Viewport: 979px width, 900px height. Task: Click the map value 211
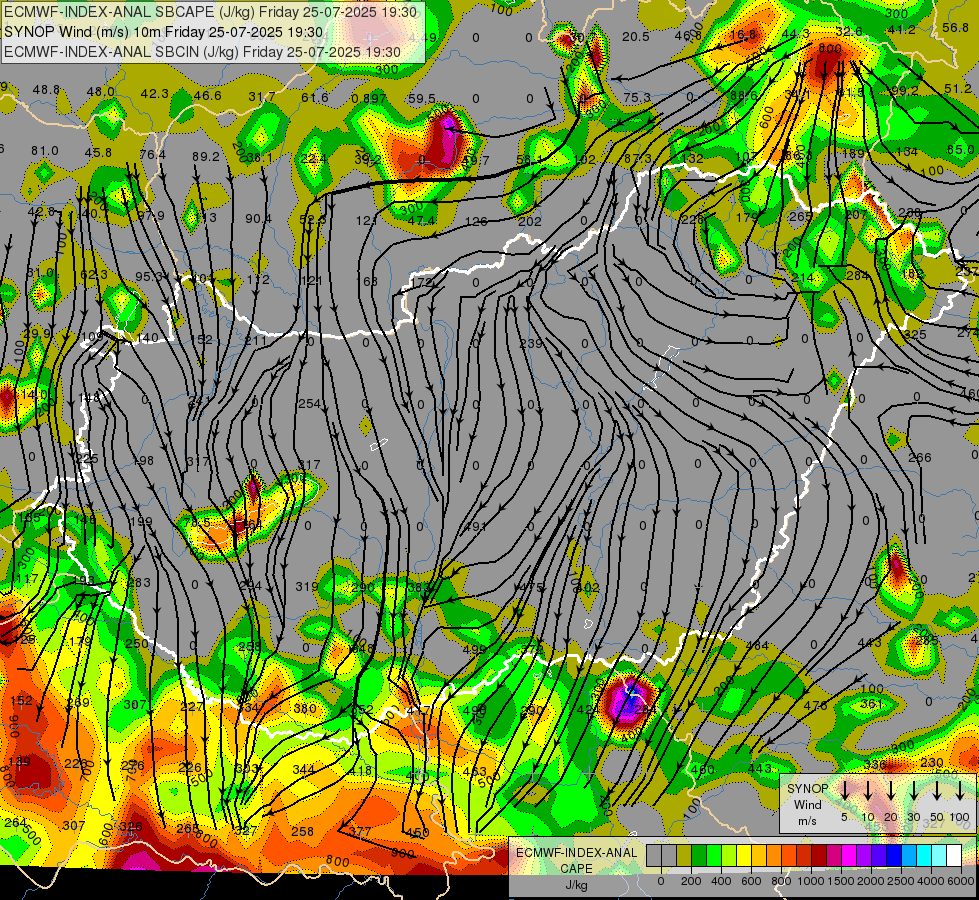(255, 341)
